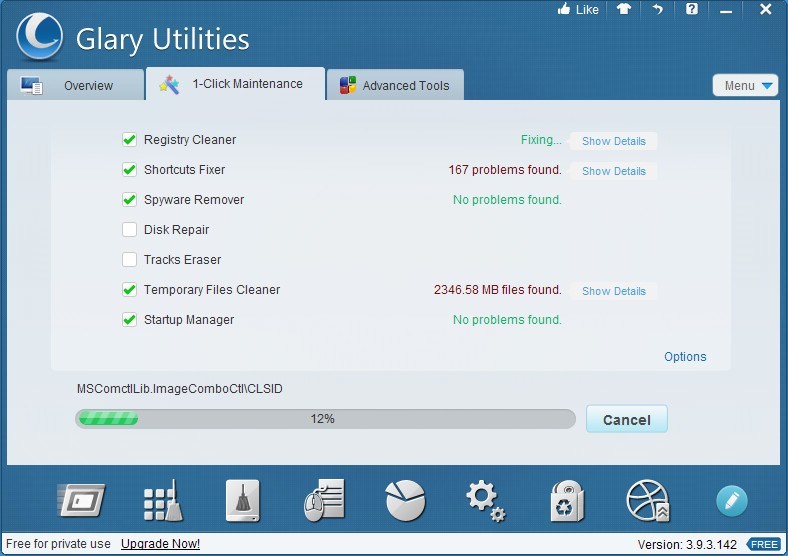
Task: Click the "Fixing..." status text
Action: [x=541, y=140]
